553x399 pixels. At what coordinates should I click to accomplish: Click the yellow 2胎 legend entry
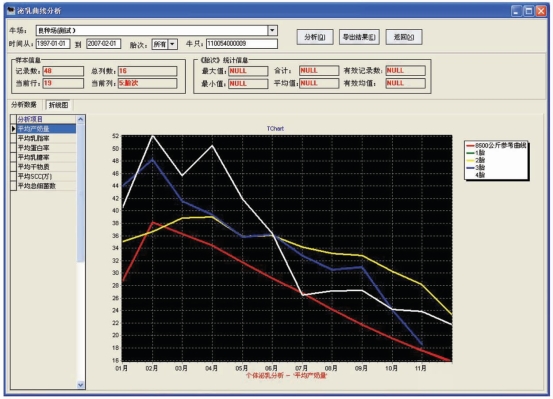click(476, 160)
